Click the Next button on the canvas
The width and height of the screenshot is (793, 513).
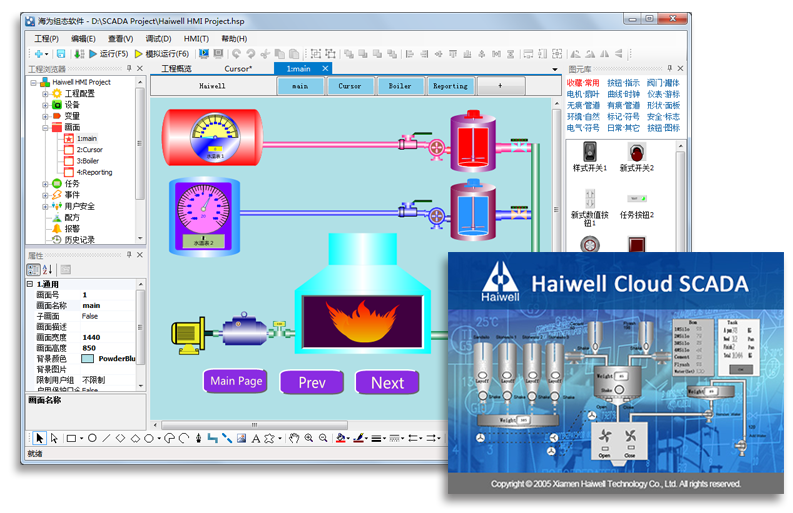(x=387, y=382)
